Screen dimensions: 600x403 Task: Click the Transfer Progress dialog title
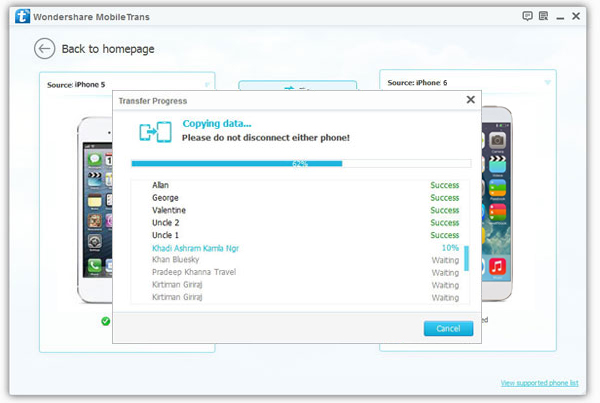[153, 101]
